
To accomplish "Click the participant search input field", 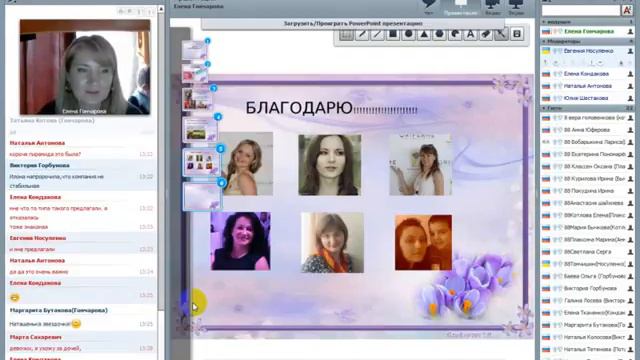I will (x=581, y=10).
